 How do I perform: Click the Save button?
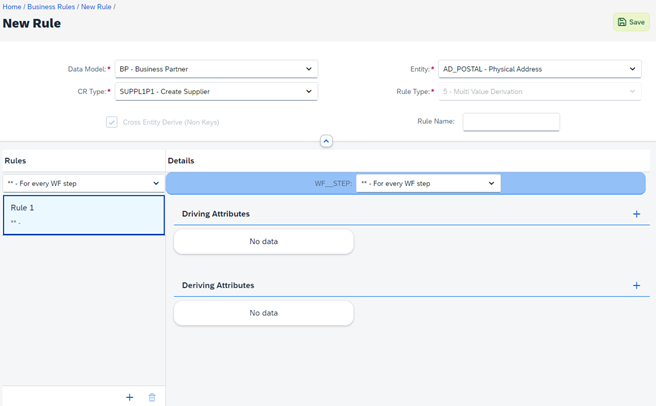coord(631,22)
